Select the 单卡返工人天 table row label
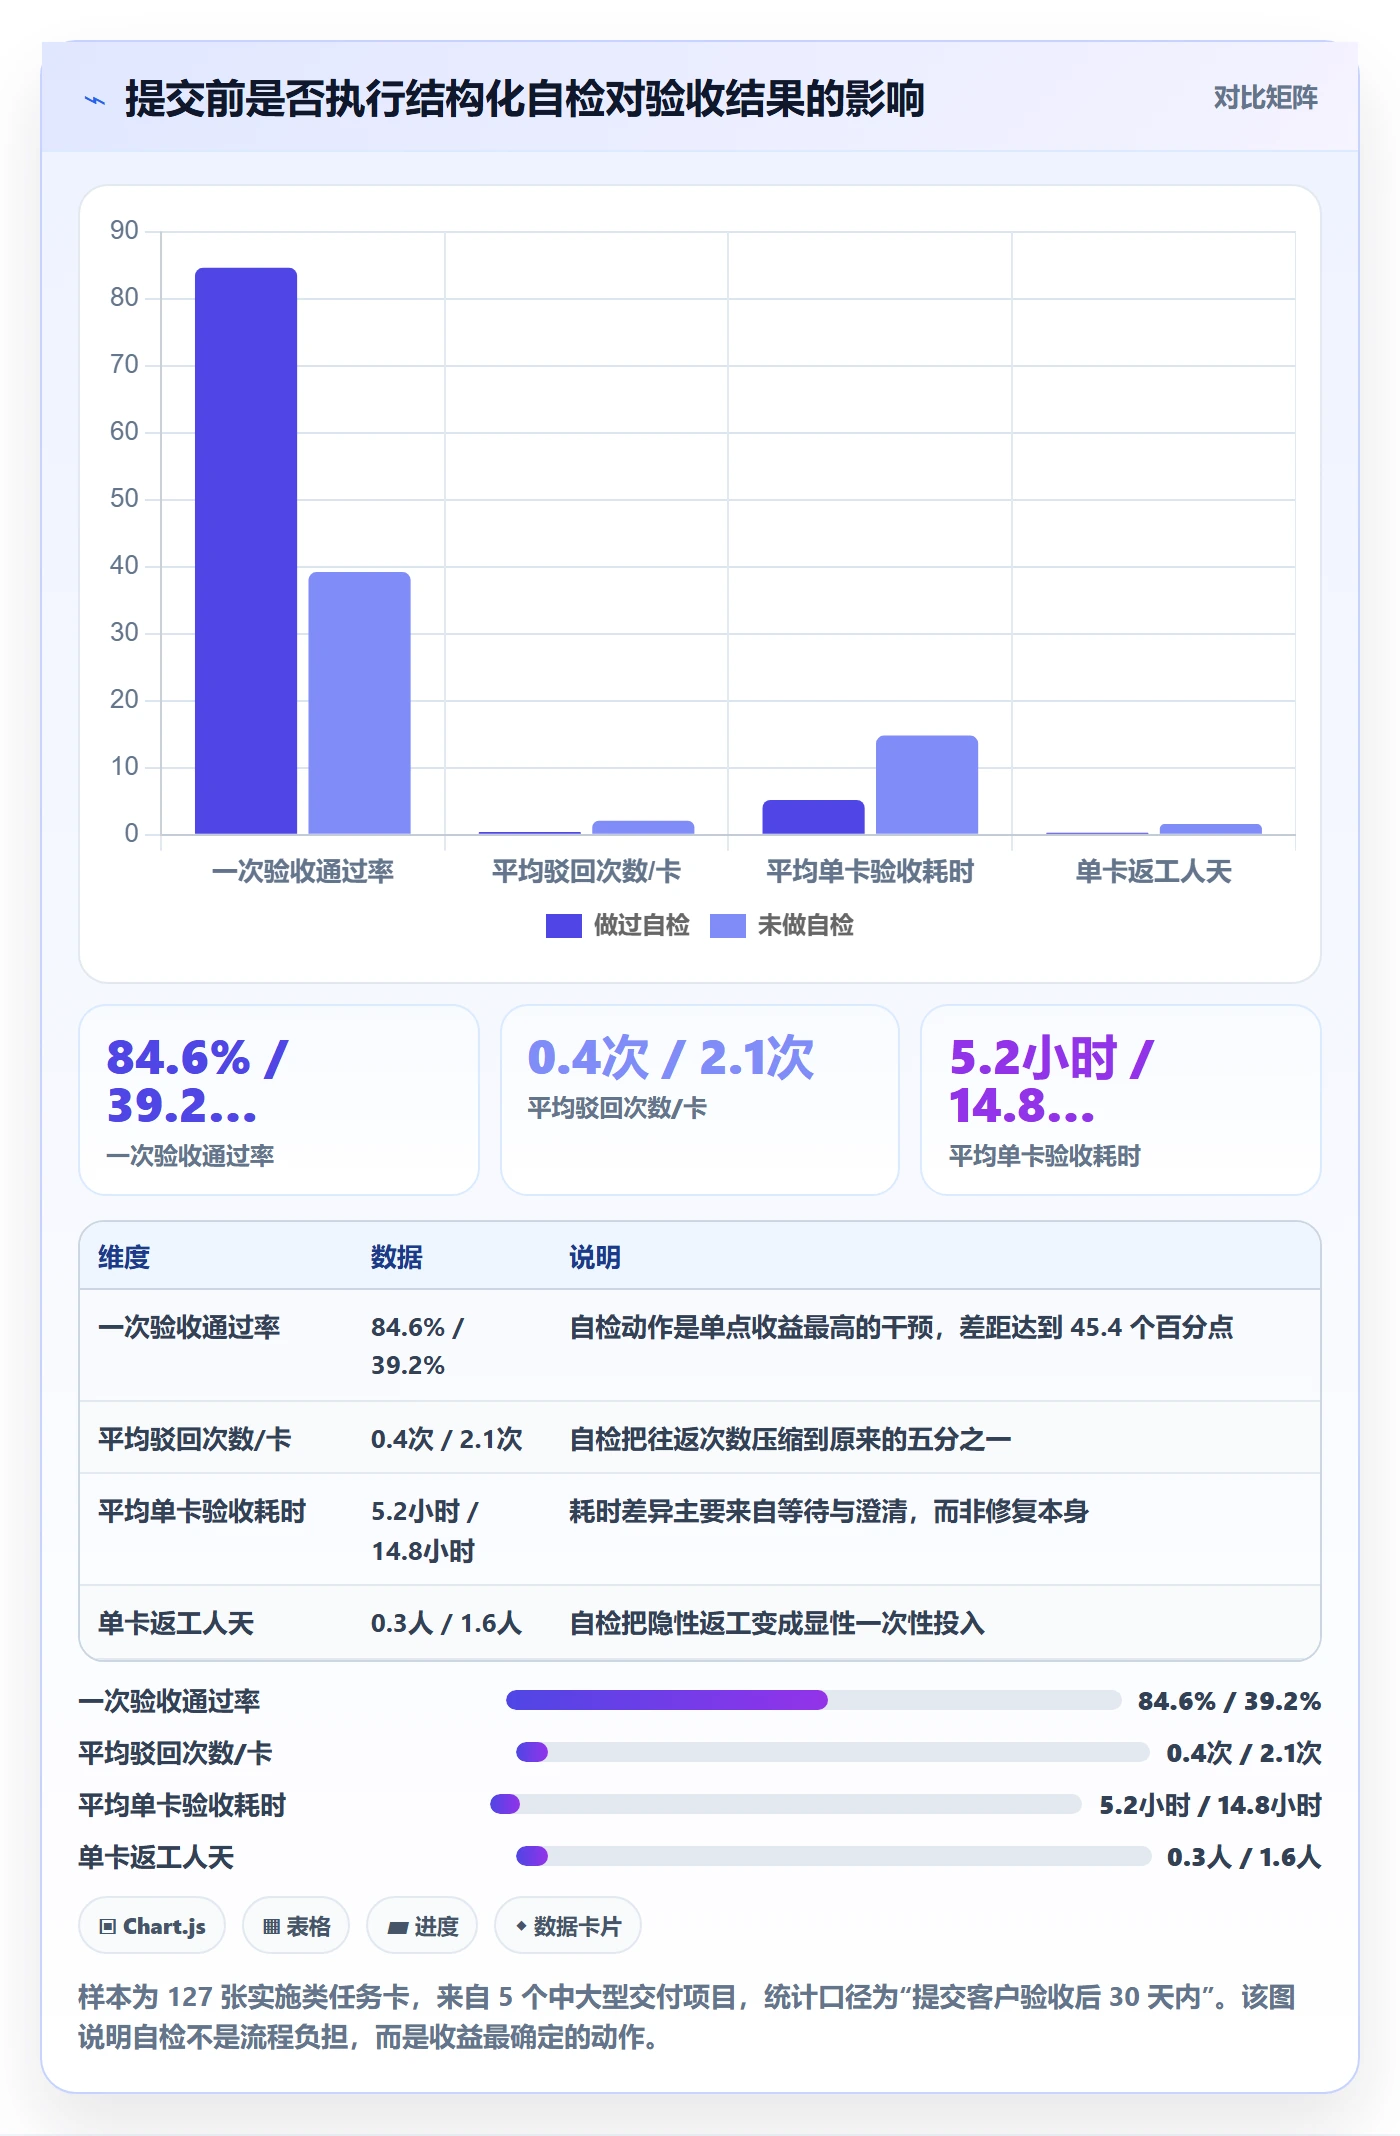1400x2136 pixels. pyautogui.click(x=176, y=1623)
